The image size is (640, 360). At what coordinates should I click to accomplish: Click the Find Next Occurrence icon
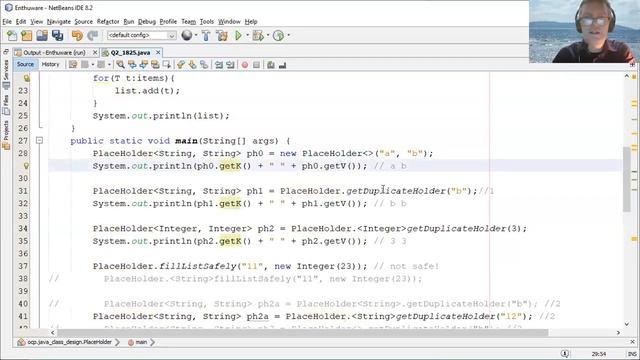pos(144,64)
